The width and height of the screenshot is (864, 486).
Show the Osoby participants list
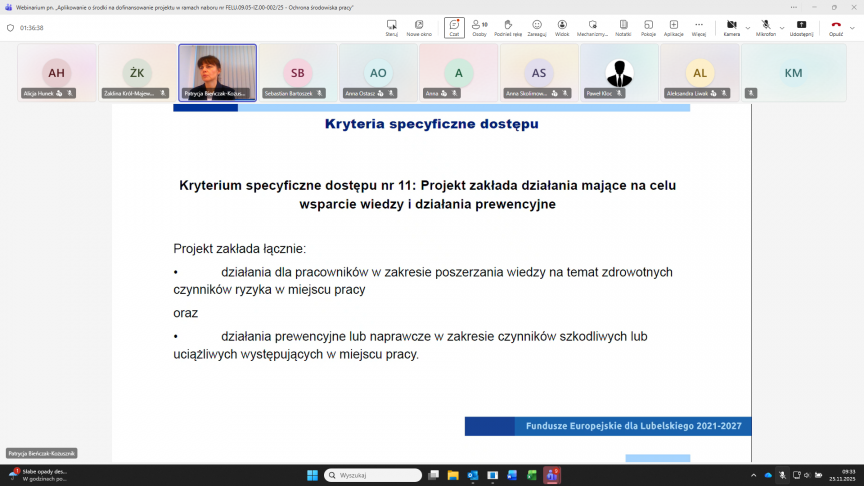(479, 27)
